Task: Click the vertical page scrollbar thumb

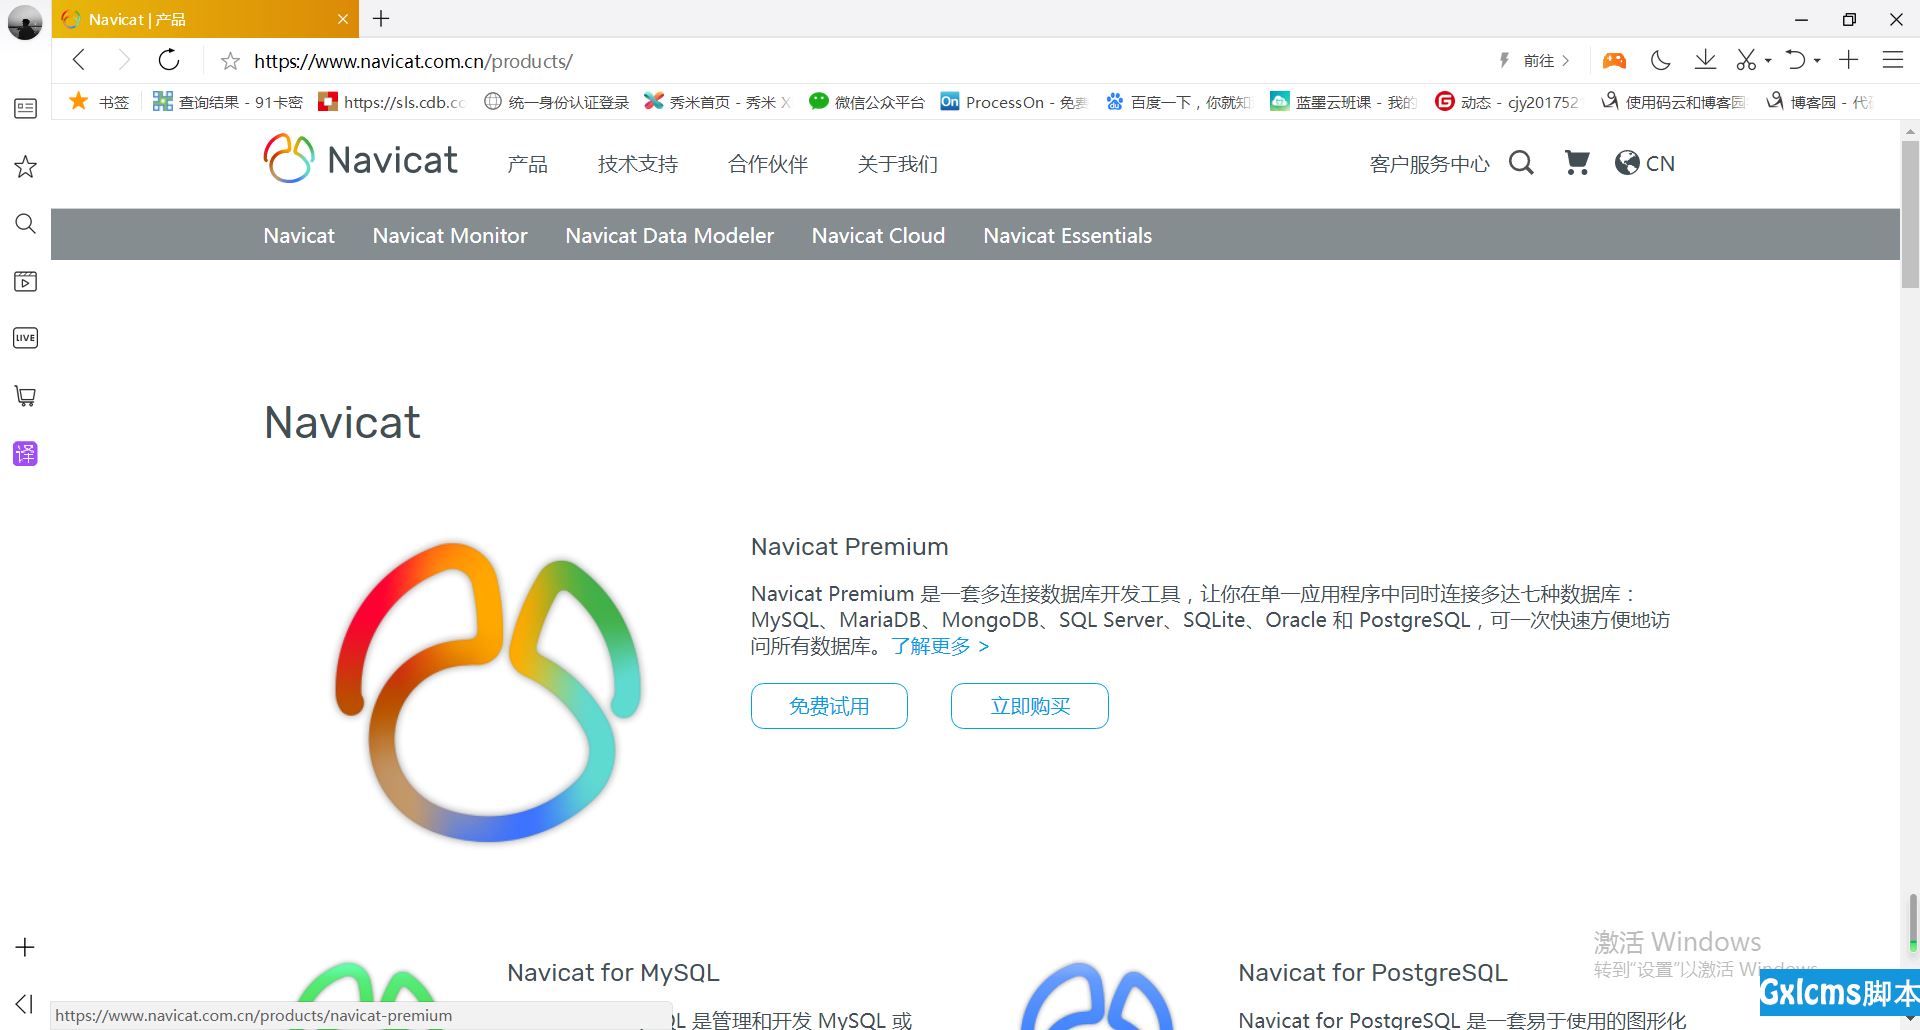Action: pyautogui.click(x=1910, y=214)
